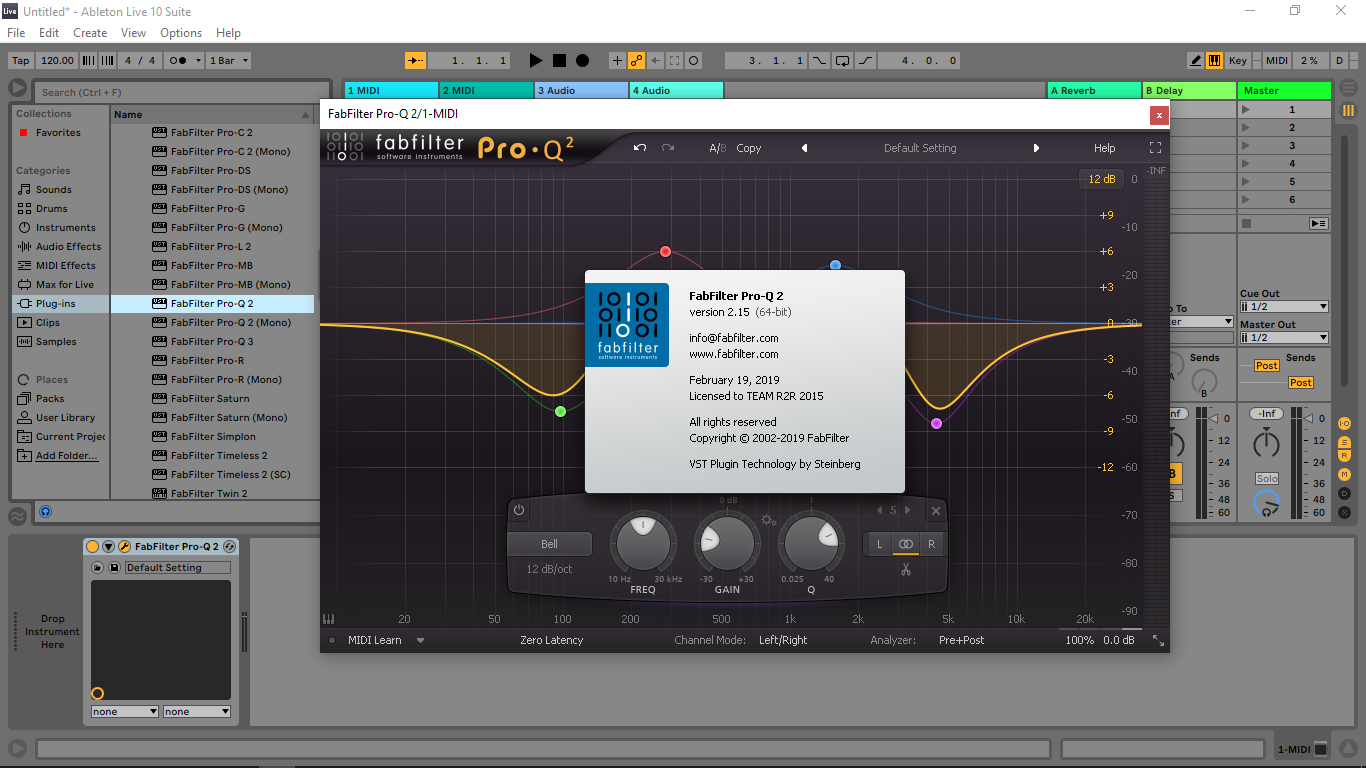Open the Help menu in Ableton menu bar
Viewport: 1366px width, 768px height.
point(228,33)
